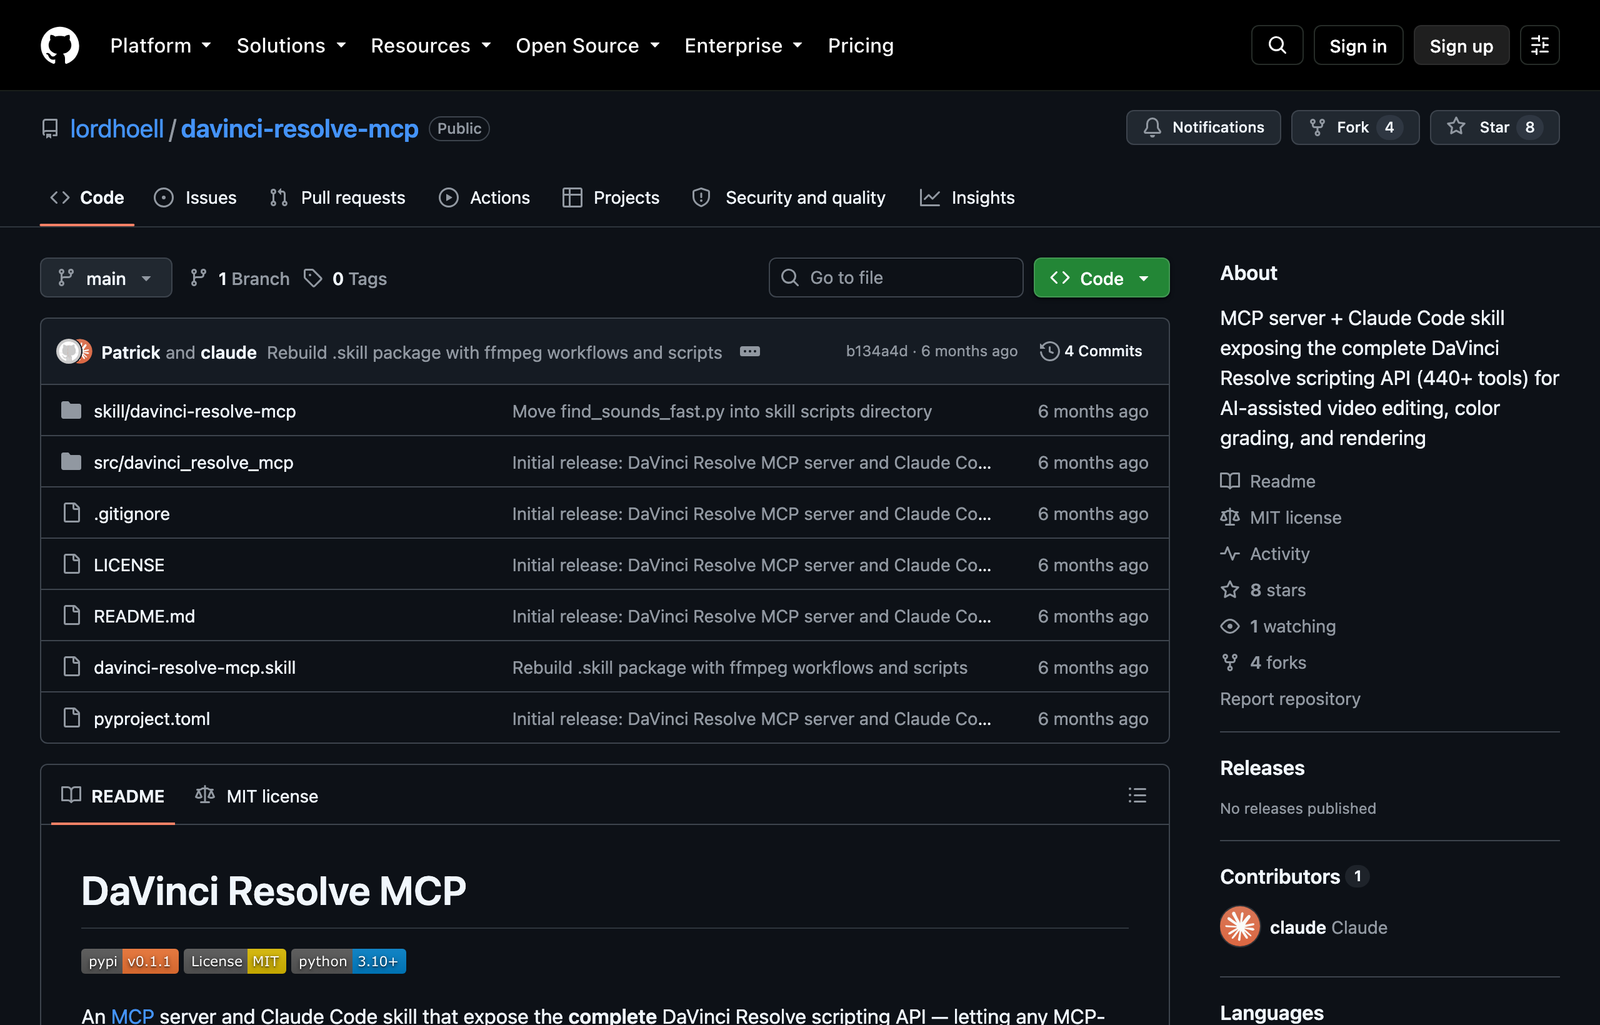The height and width of the screenshot is (1025, 1600).
Task: Open the appearance settings sliders icon
Action: (1540, 45)
